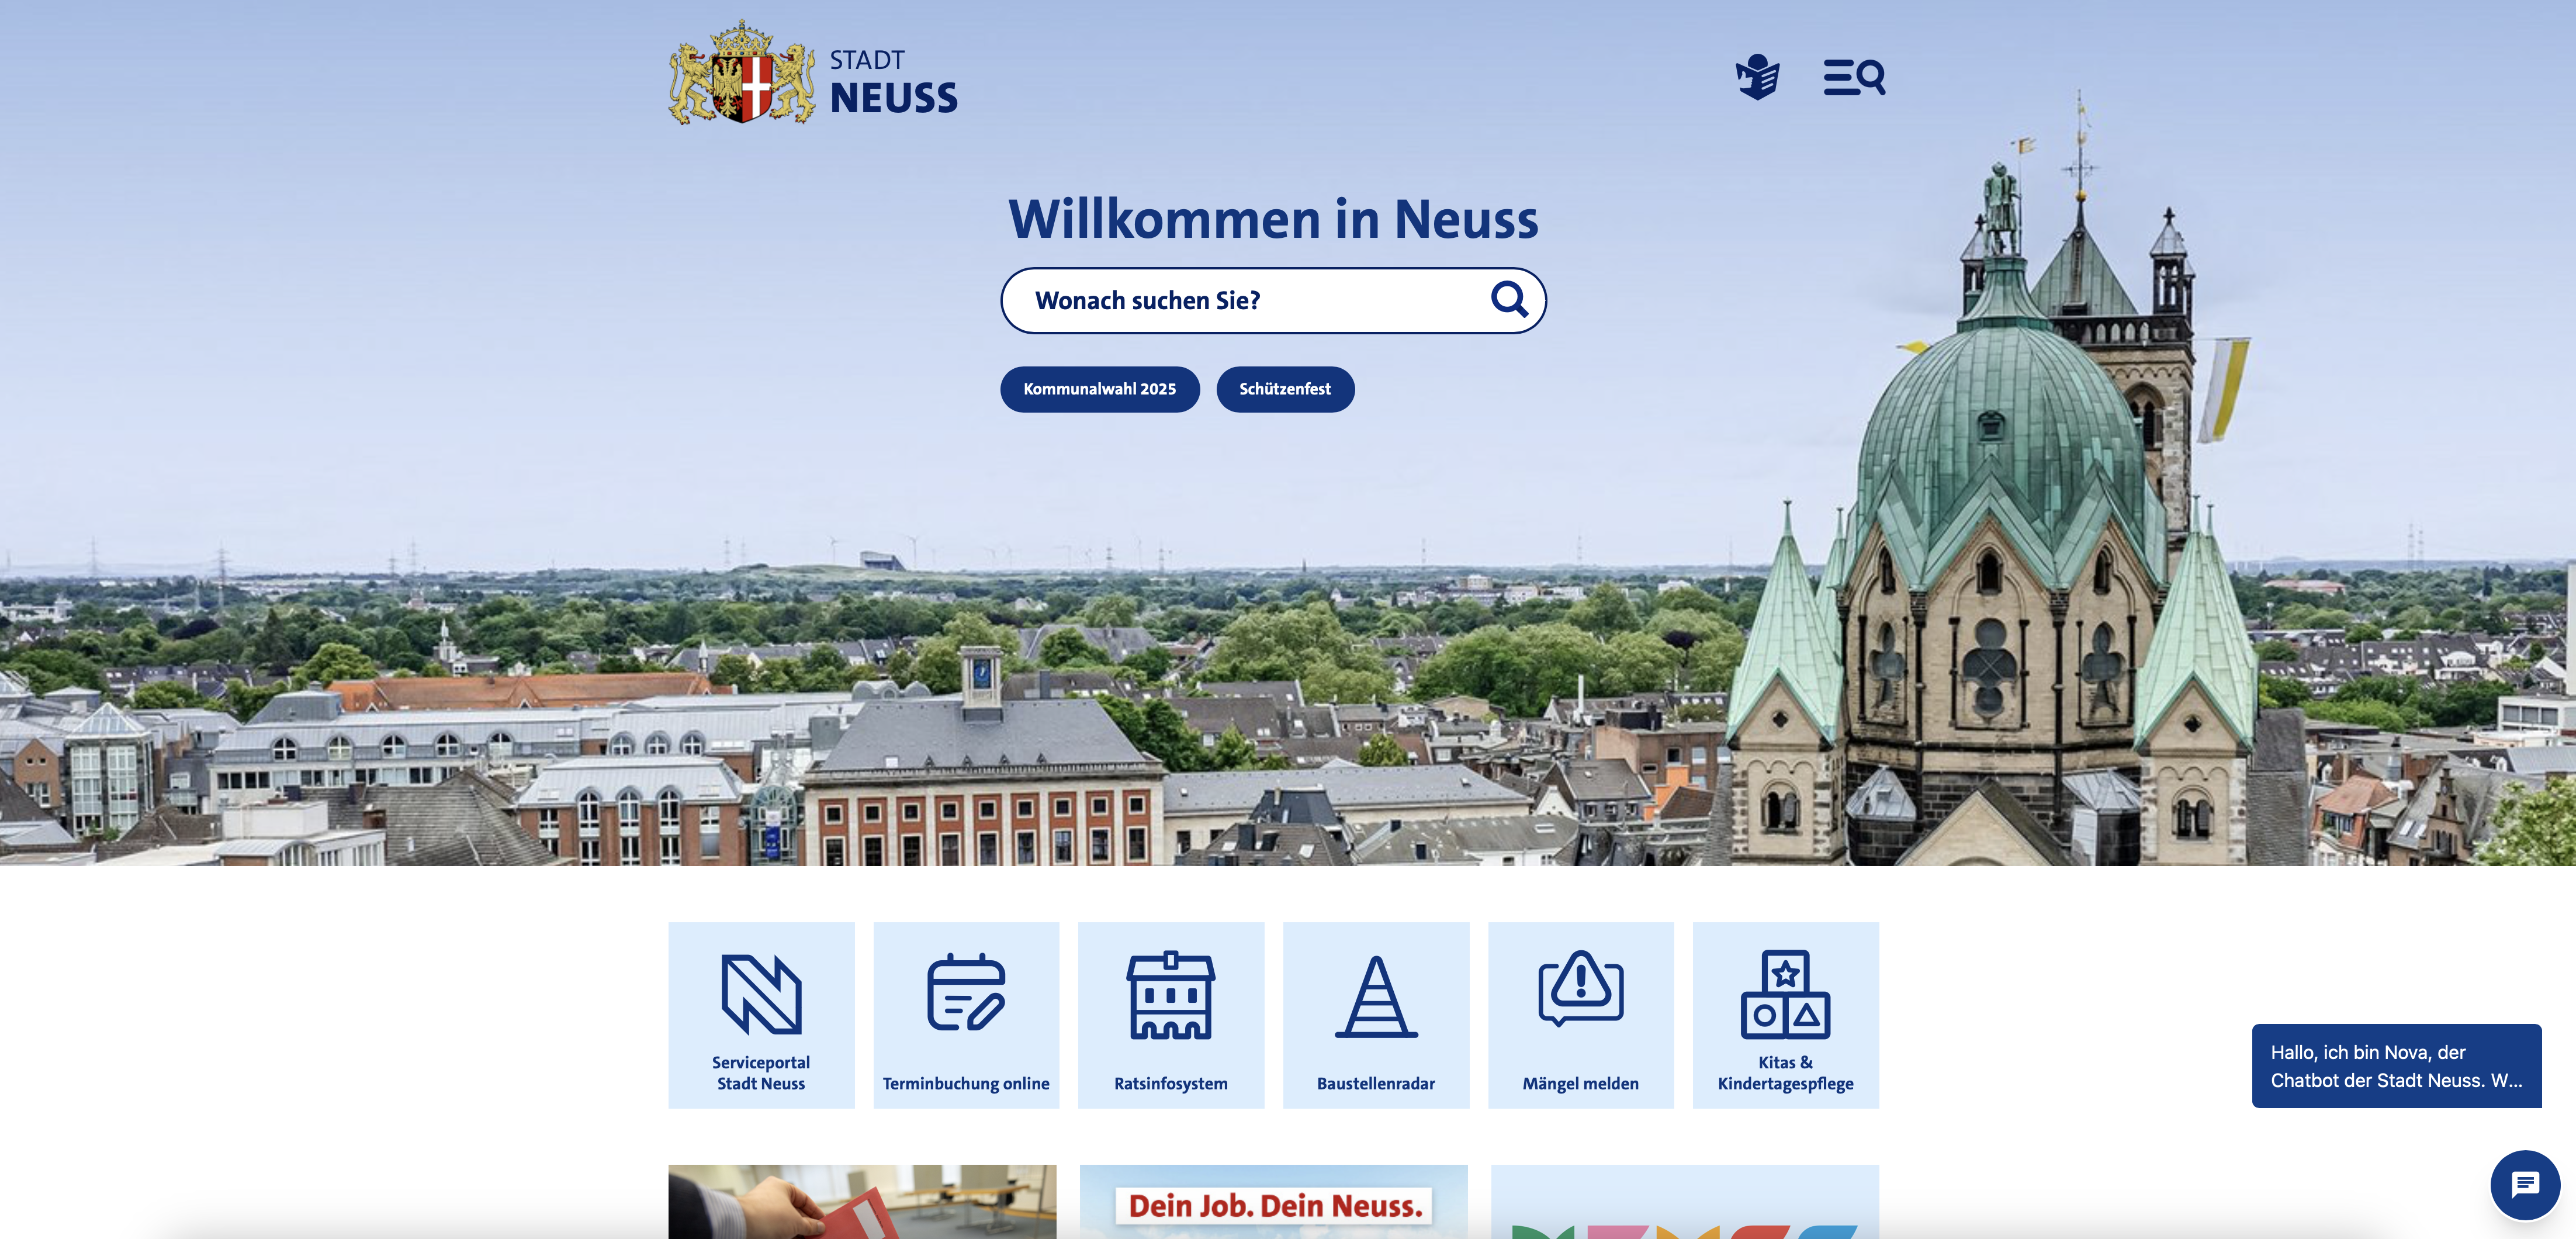Screen dimensions: 2576x1239
Task: Open the Nova chatbot greeting message
Action: [2396, 1066]
